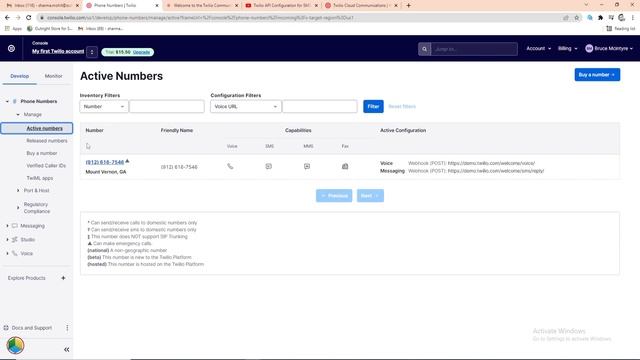The width and height of the screenshot is (640, 360).
Task: Click the Fax capability icon
Action: [x=345, y=167]
